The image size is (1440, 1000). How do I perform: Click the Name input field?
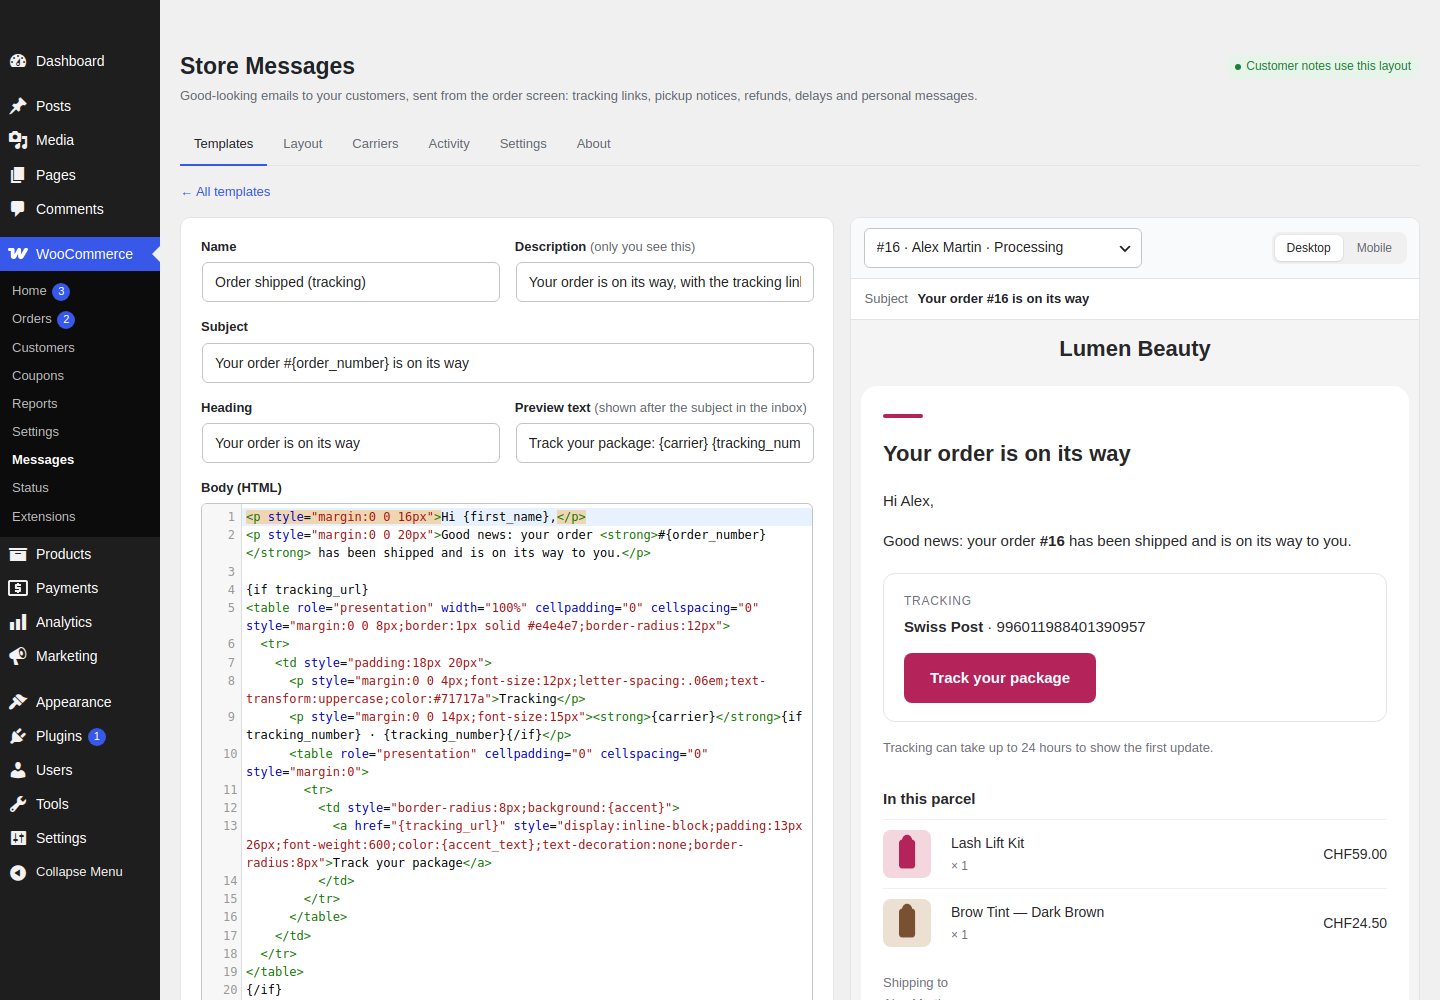click(x=351, y=282)
